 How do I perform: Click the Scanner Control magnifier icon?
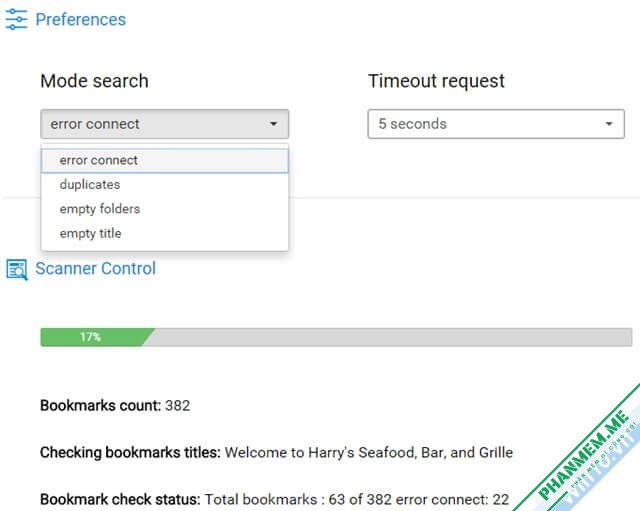[17, 269]
